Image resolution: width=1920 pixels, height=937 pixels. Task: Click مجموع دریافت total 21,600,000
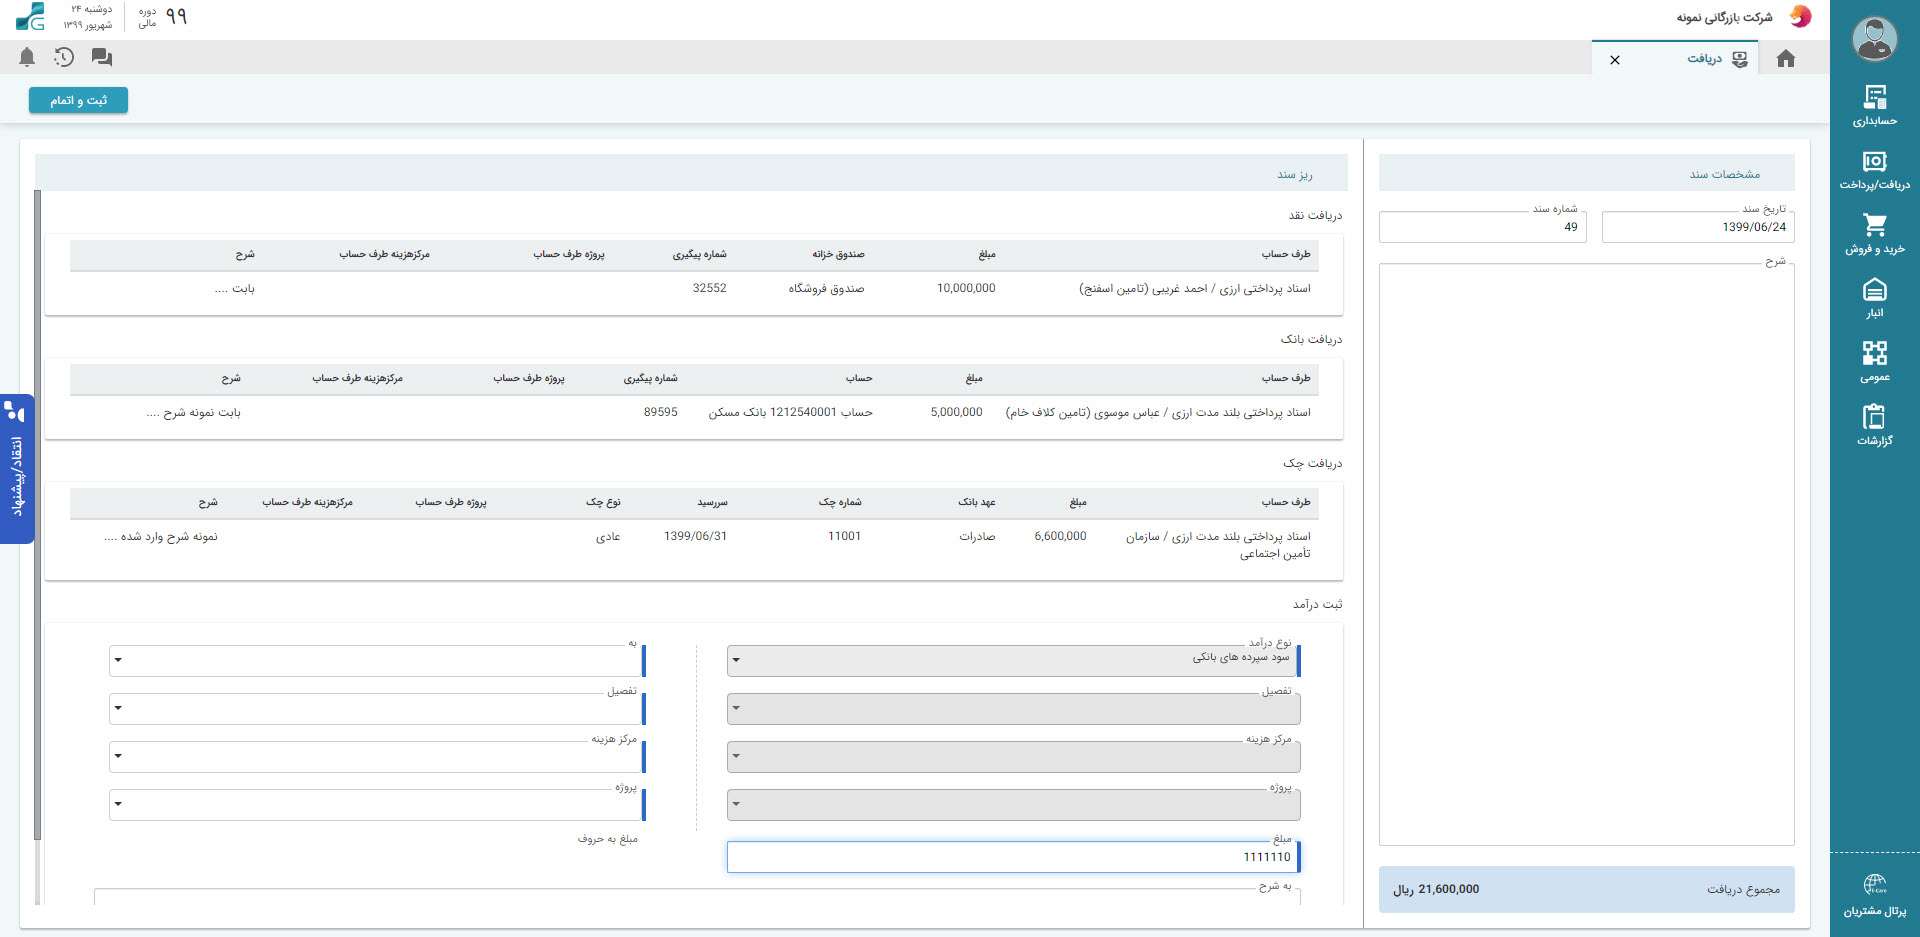tap(1587, 889)
